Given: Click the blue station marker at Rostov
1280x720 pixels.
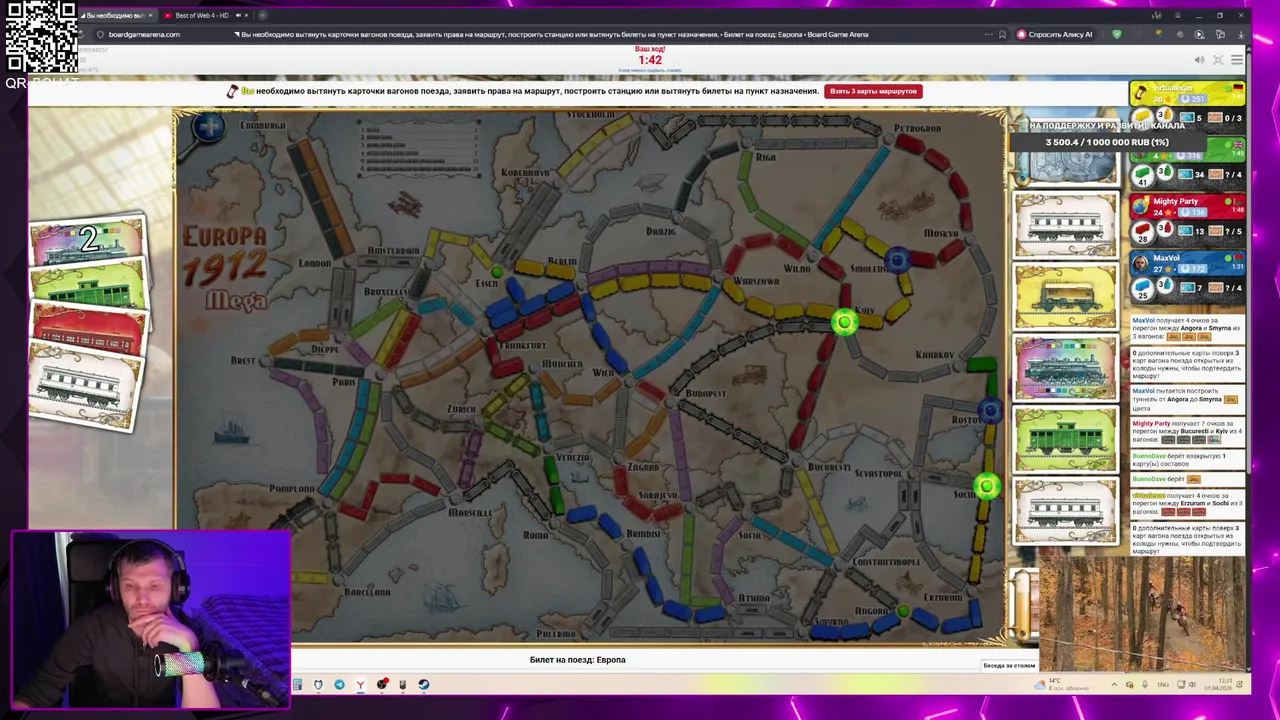Looking at the screenshot, I should (989, 410).
